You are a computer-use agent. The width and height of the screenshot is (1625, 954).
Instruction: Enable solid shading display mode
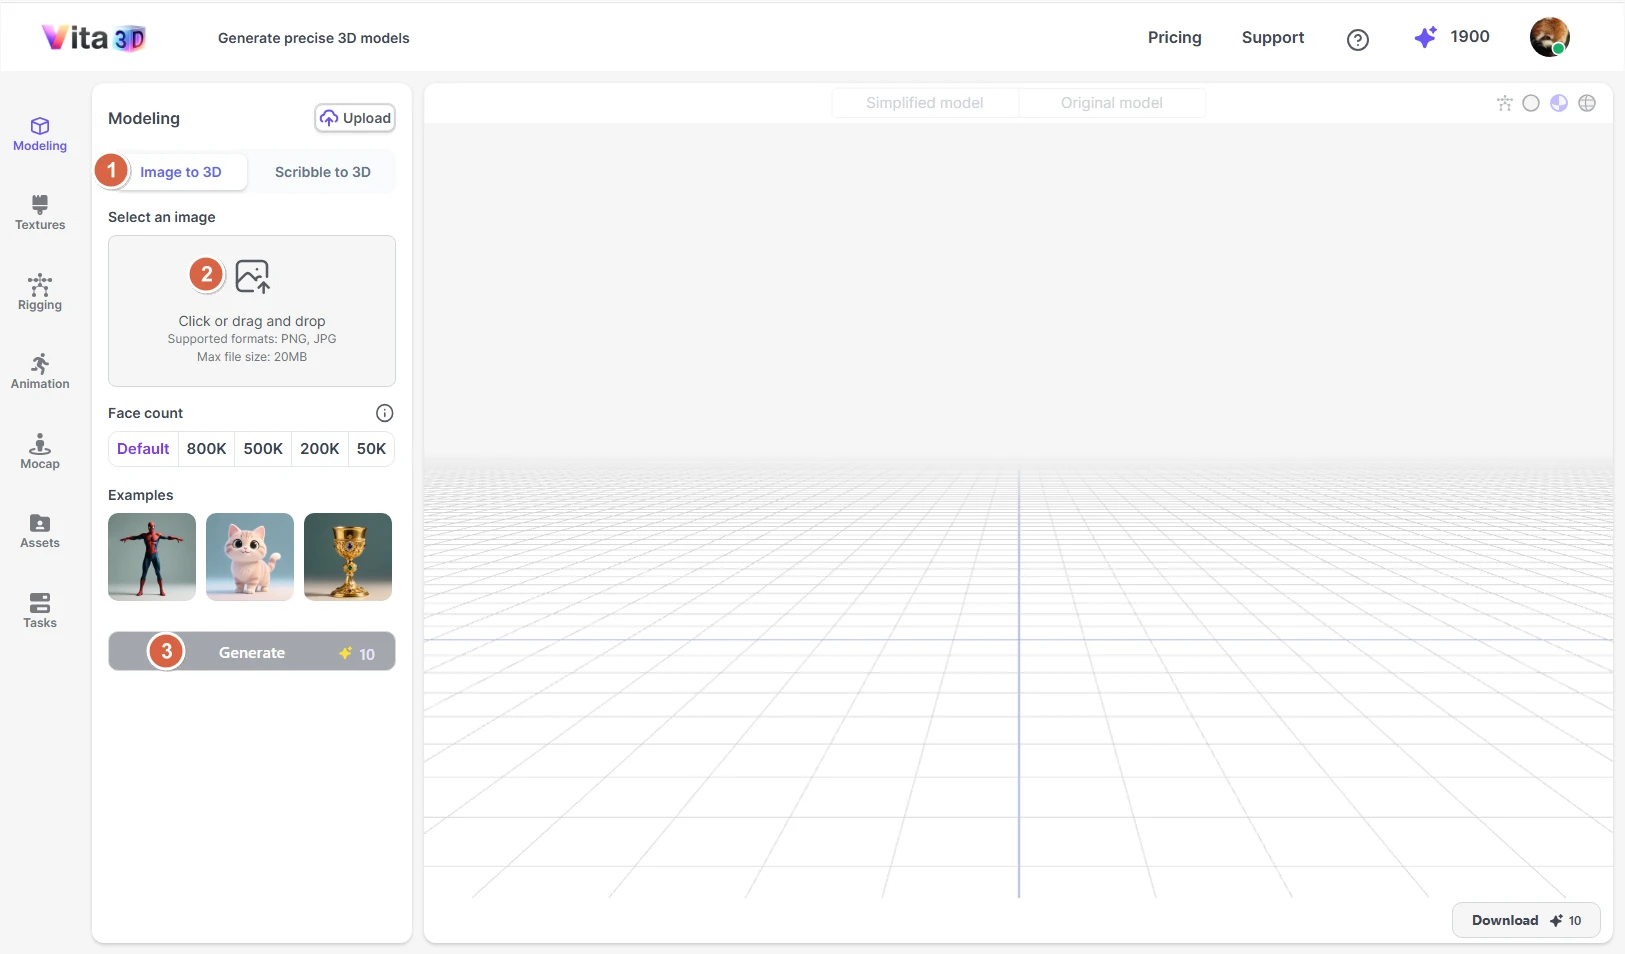1531,102
